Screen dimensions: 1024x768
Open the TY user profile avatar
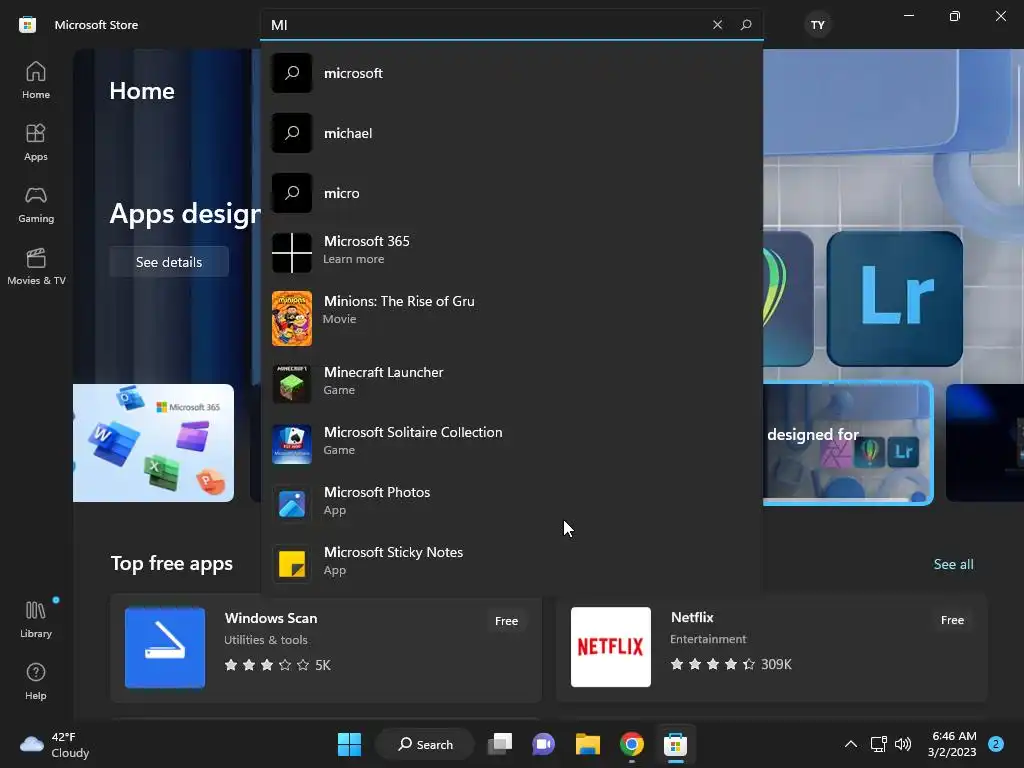tap(818, 25)
